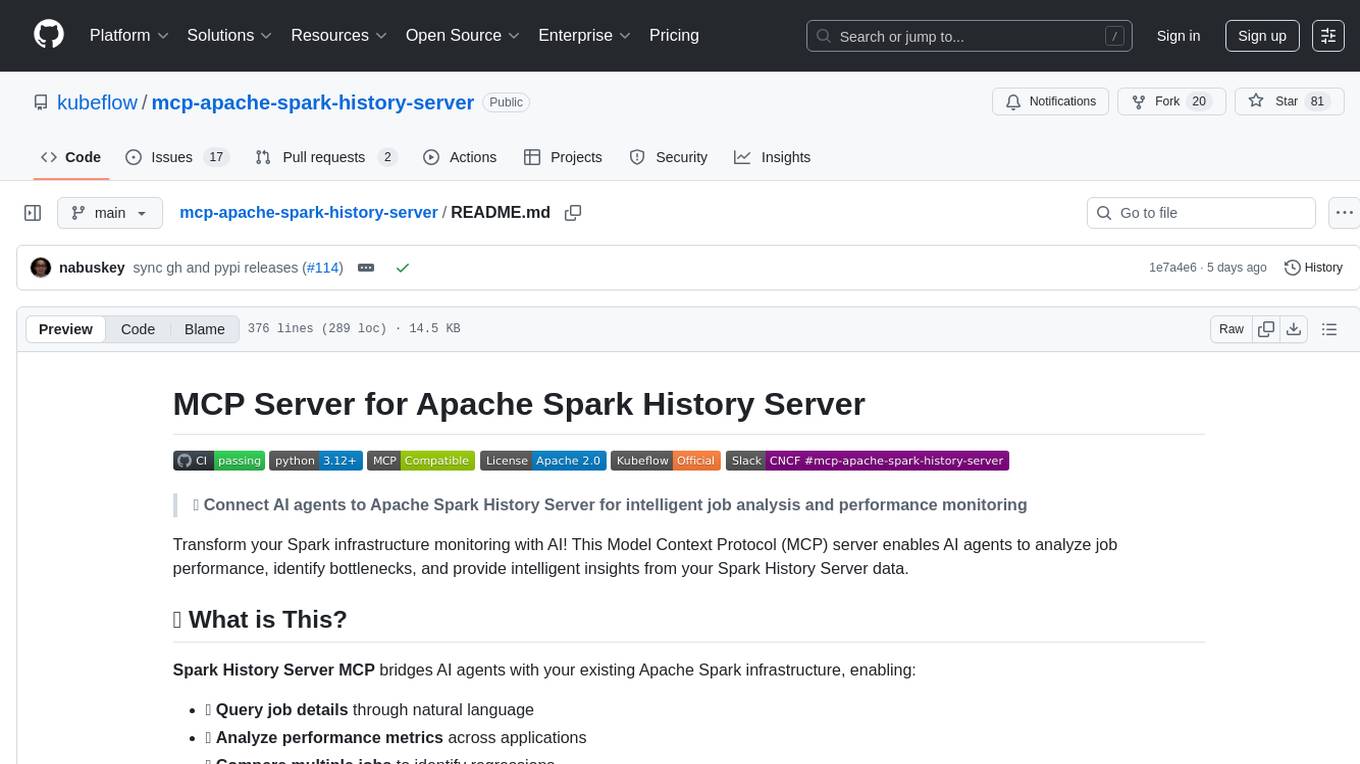Image resolution: width=1360 pixels, height=764 pixels.
Task: Click the MCP Compatible badge
Action: point(420,461)
